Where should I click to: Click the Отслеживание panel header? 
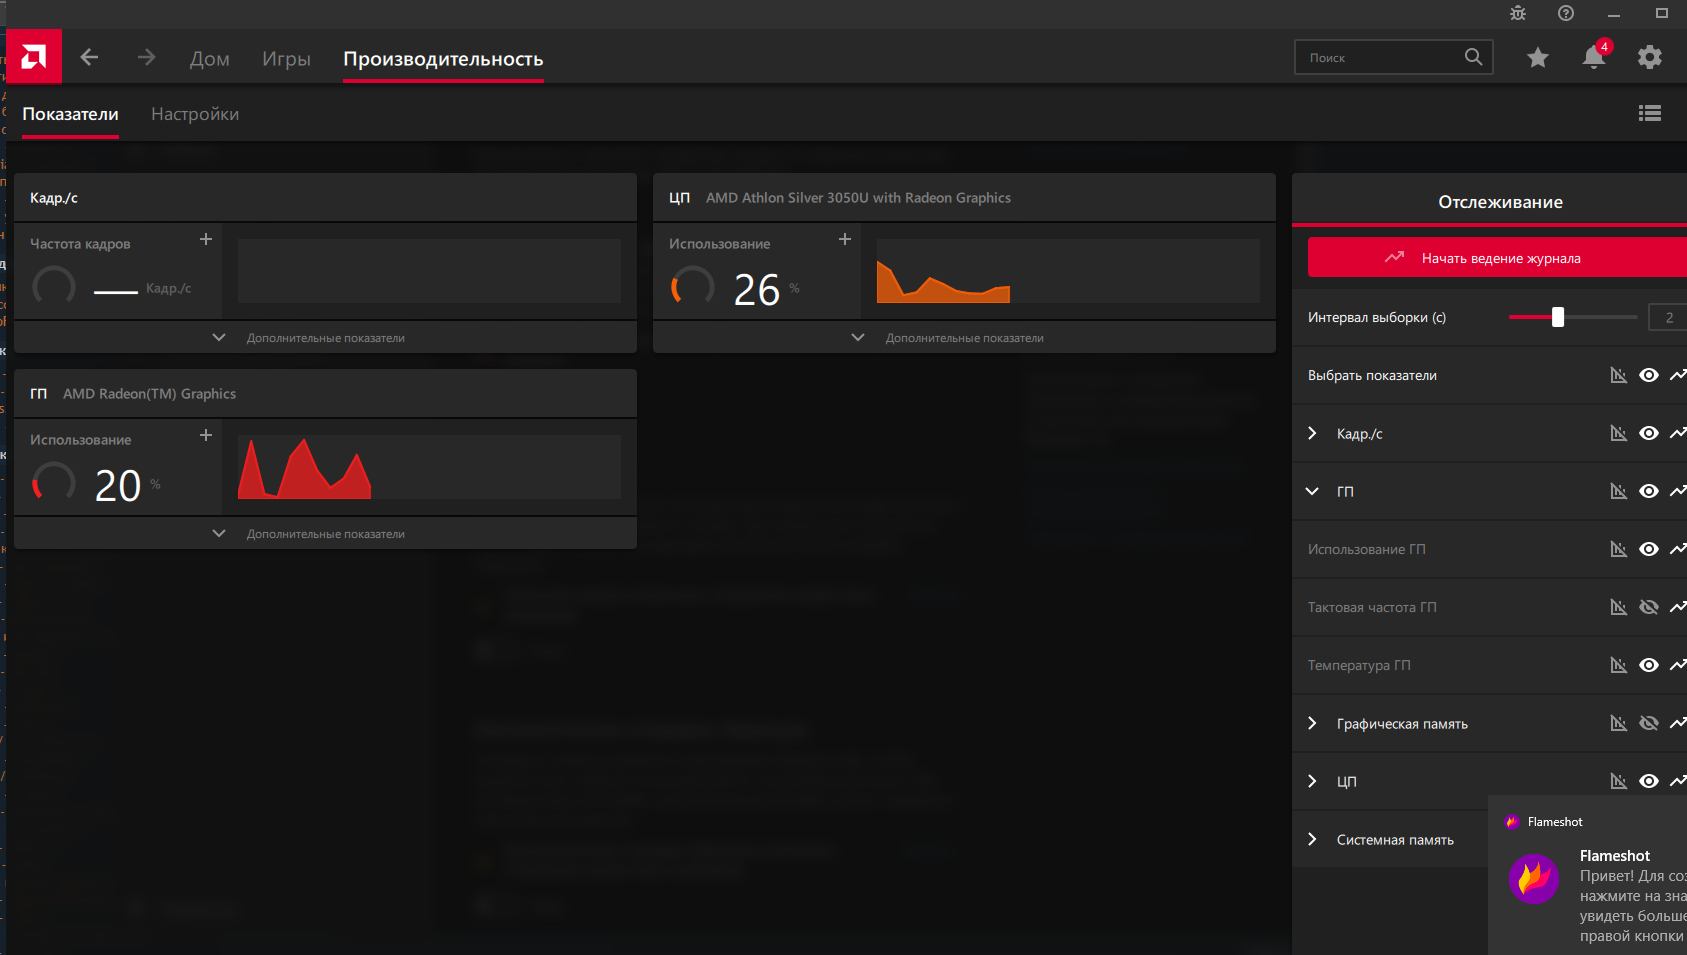(1500, 202)
